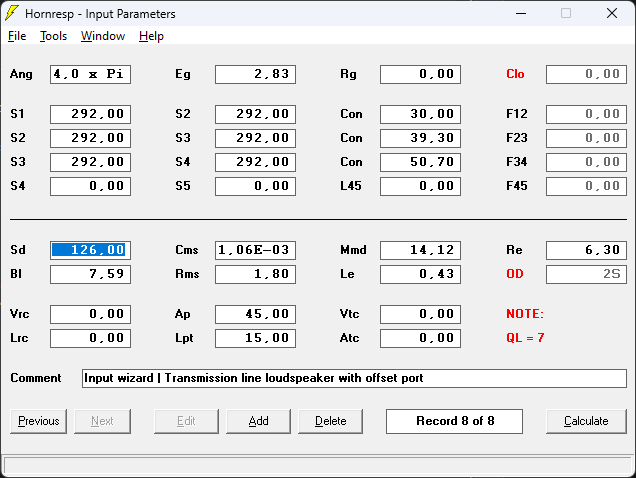This screenshot has height=478, width=636.
Task: Click the Cms label
Action: pyautogui.click(x=187, y=250)
